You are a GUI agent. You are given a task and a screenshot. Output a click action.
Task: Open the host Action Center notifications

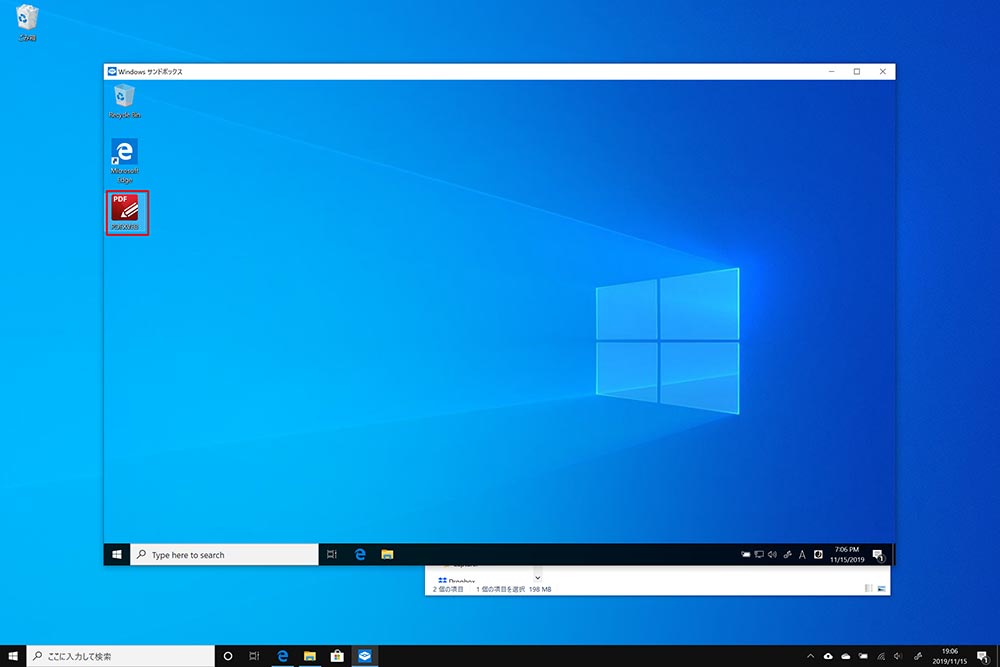coord(983,656)
